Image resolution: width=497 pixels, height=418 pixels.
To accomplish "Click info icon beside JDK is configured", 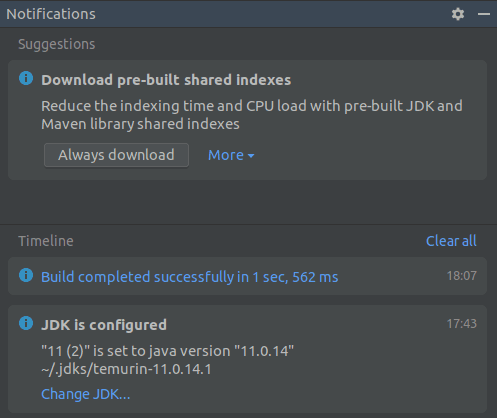I will (26, 323).
